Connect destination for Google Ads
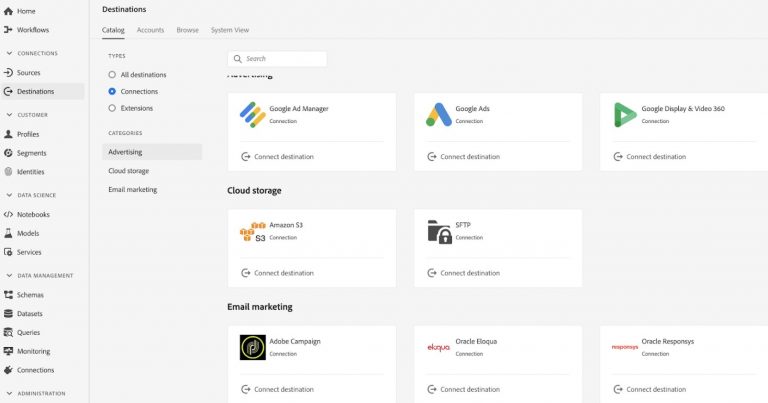 [x=463, y=157]
